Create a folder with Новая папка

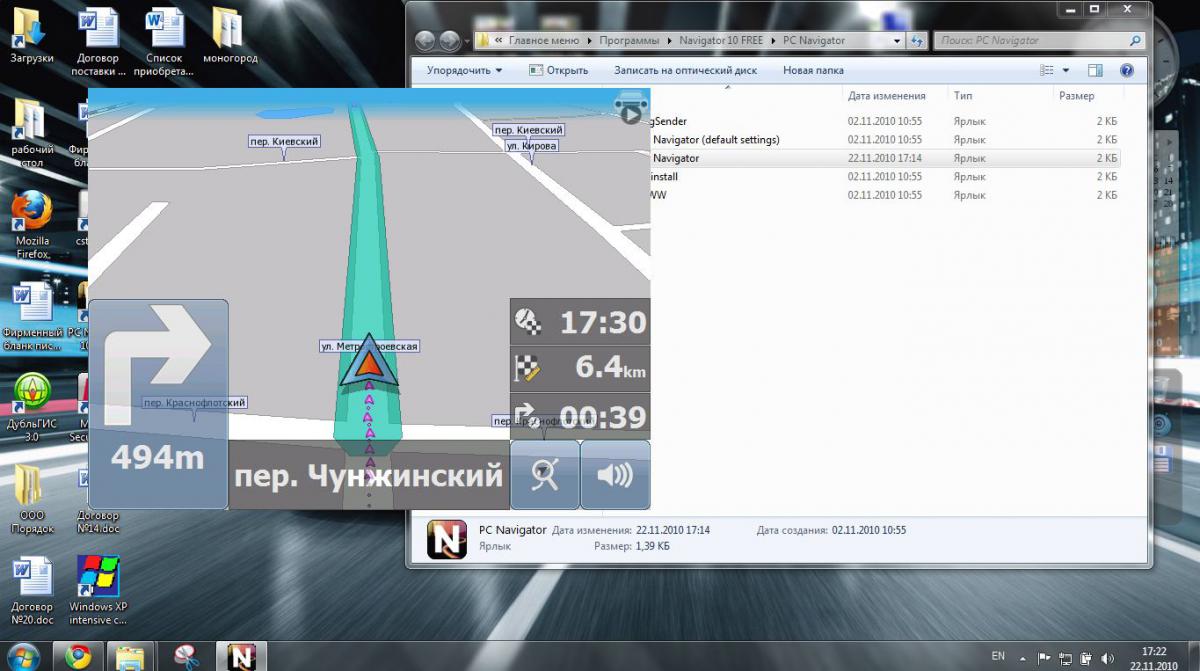point(813,71)
